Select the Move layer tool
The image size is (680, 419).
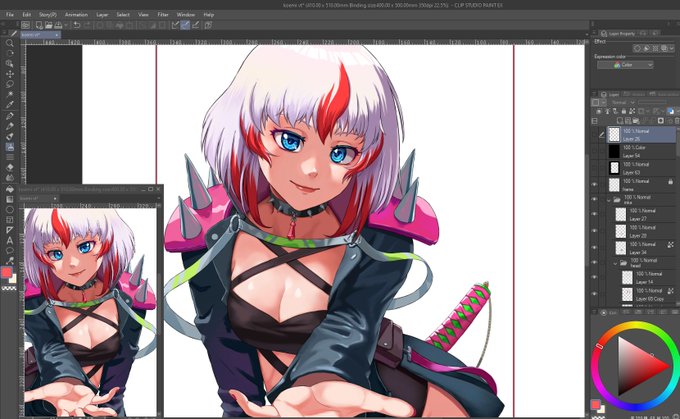10,74
